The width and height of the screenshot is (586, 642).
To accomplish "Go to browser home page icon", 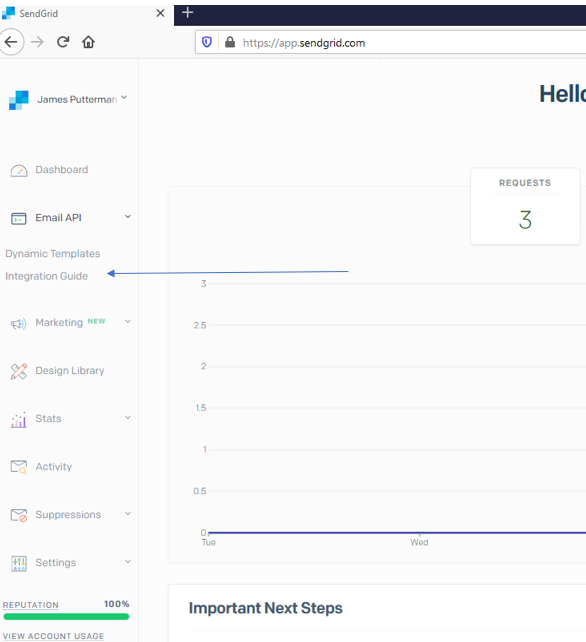I will click(x=88, y=42).
